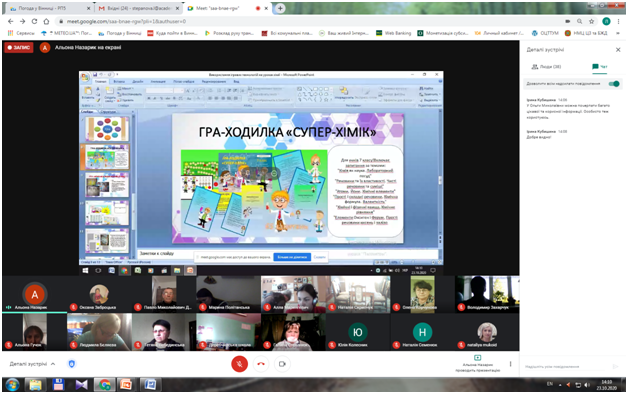Select the Наталія Семенюк participant tile
Screen dimensions: 628x394
[422, 332]
